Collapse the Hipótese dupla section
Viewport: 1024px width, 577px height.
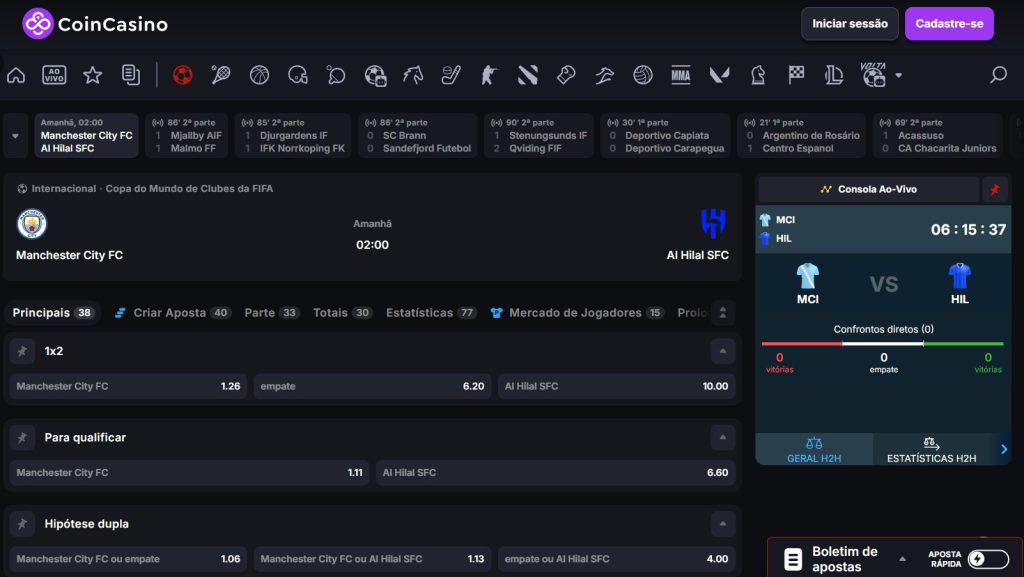pyautogui.click(x=722, y=523)
